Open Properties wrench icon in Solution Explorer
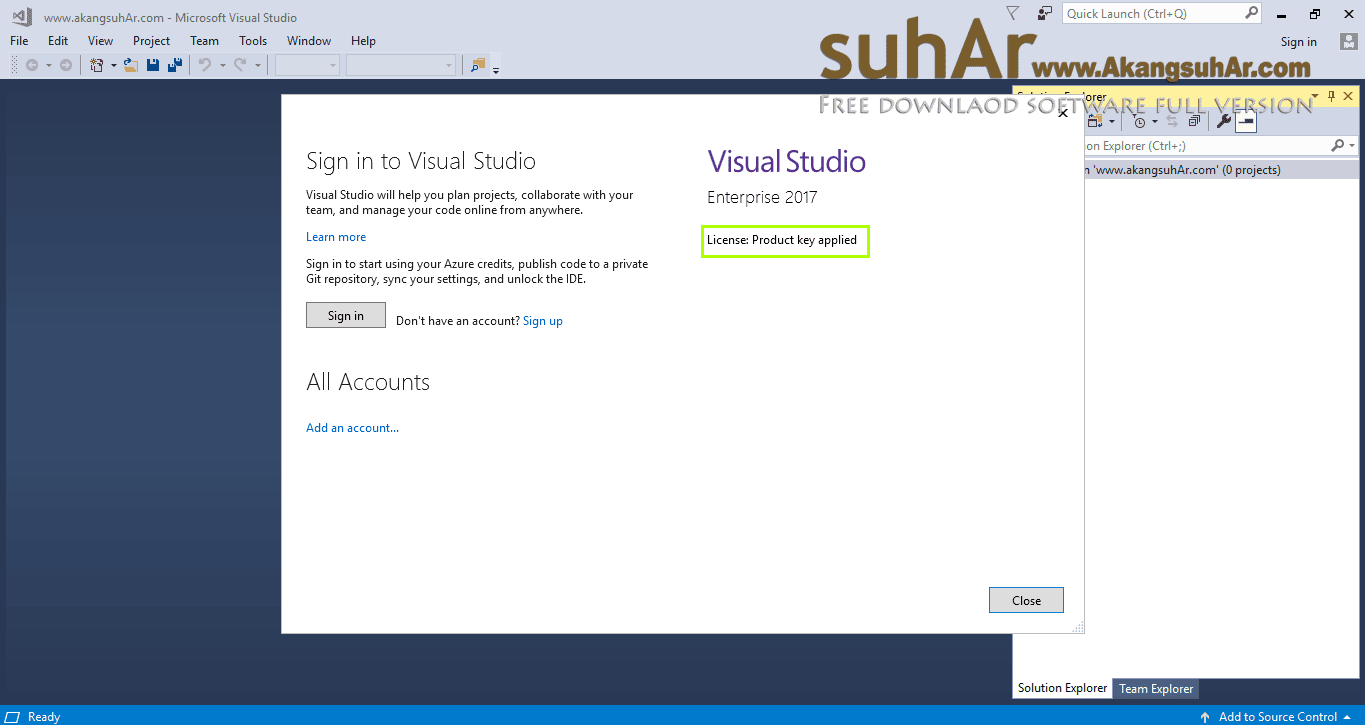 point(1223,121)
